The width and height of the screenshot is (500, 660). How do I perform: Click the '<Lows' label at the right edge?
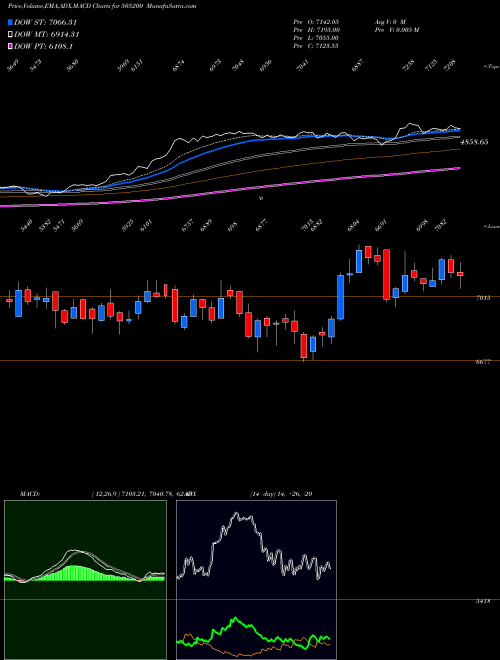(491, 226)
